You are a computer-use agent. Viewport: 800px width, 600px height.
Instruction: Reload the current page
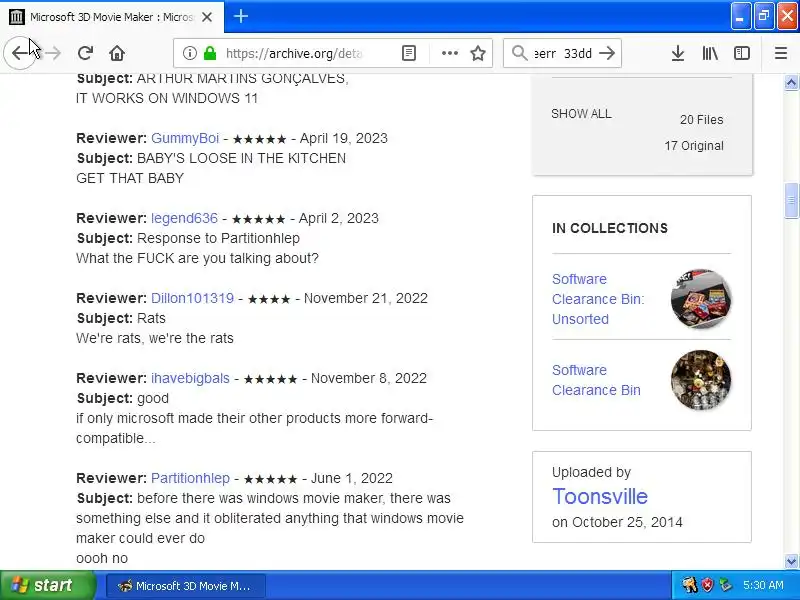tap(85, 53)
